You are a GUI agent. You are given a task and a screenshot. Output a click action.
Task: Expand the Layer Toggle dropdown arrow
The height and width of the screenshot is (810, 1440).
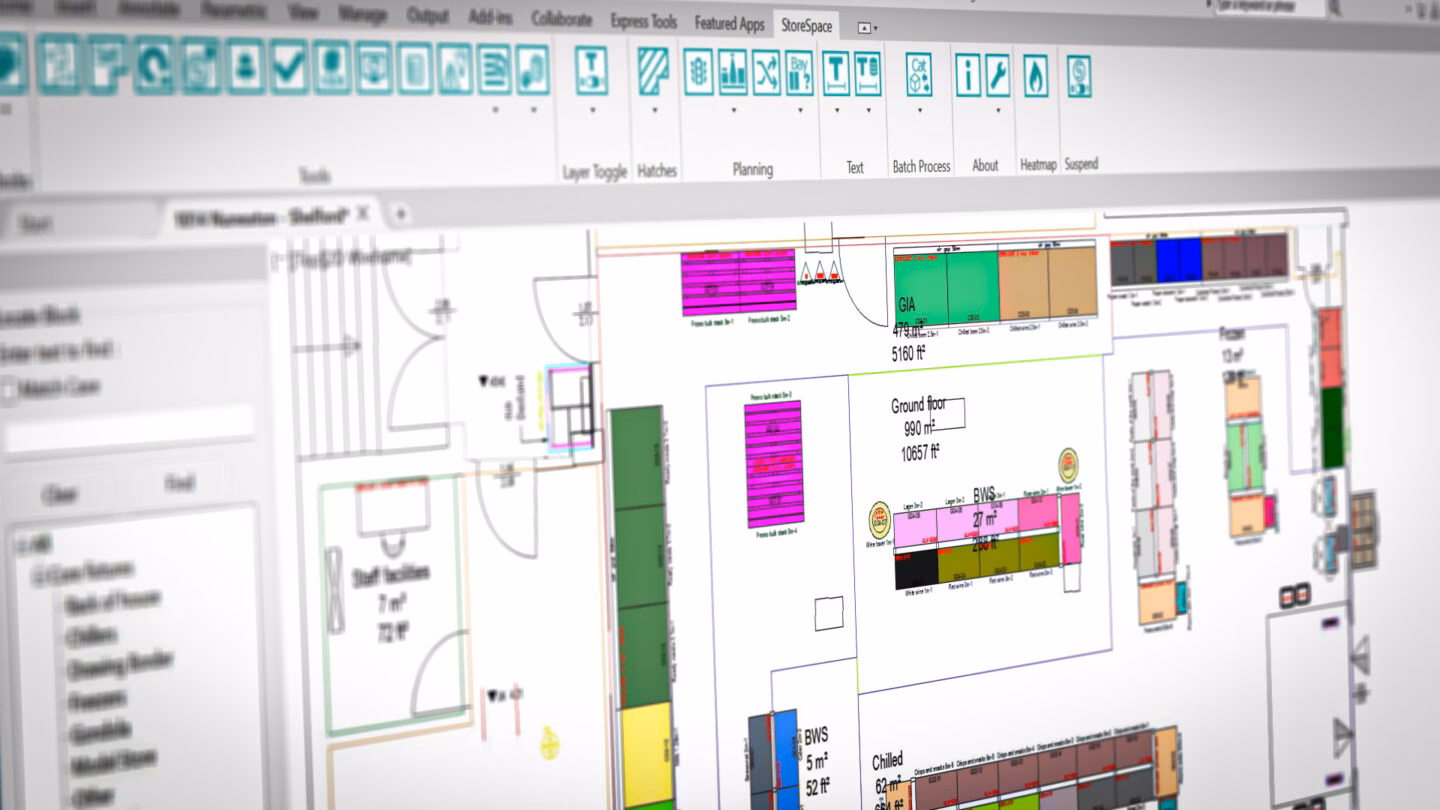(592, 110)
